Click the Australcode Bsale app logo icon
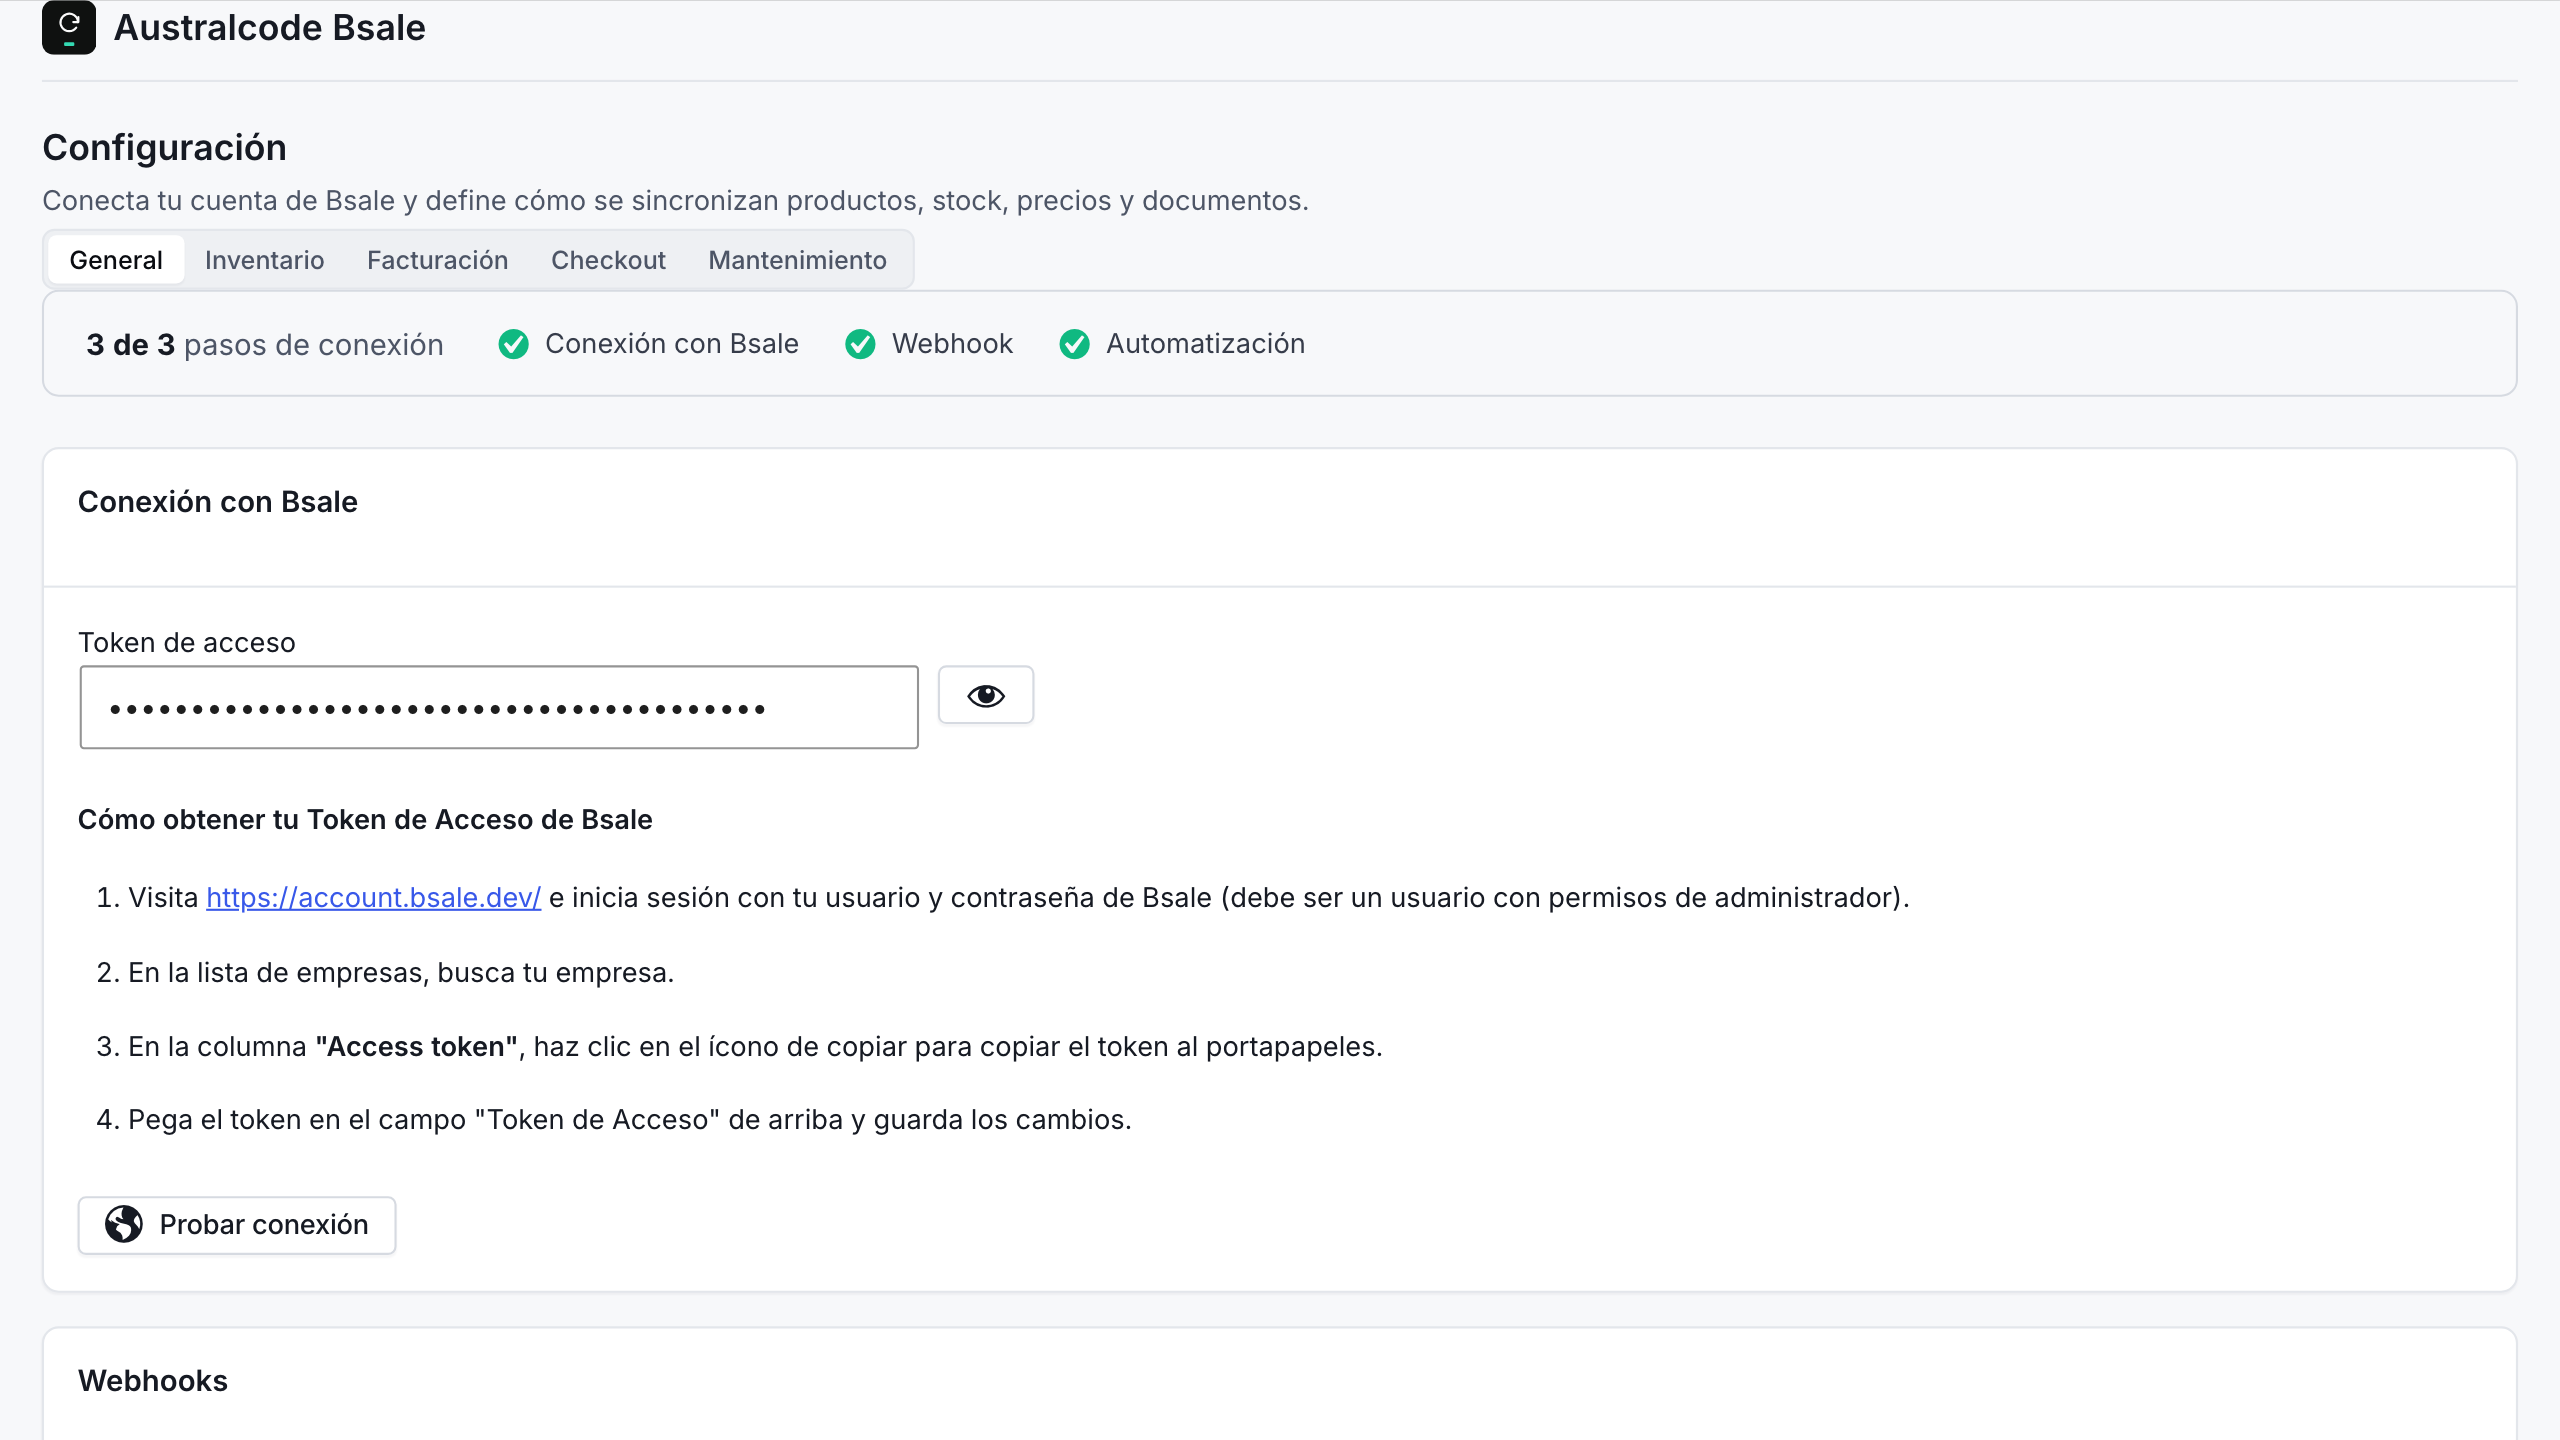 tap(69, 28)
